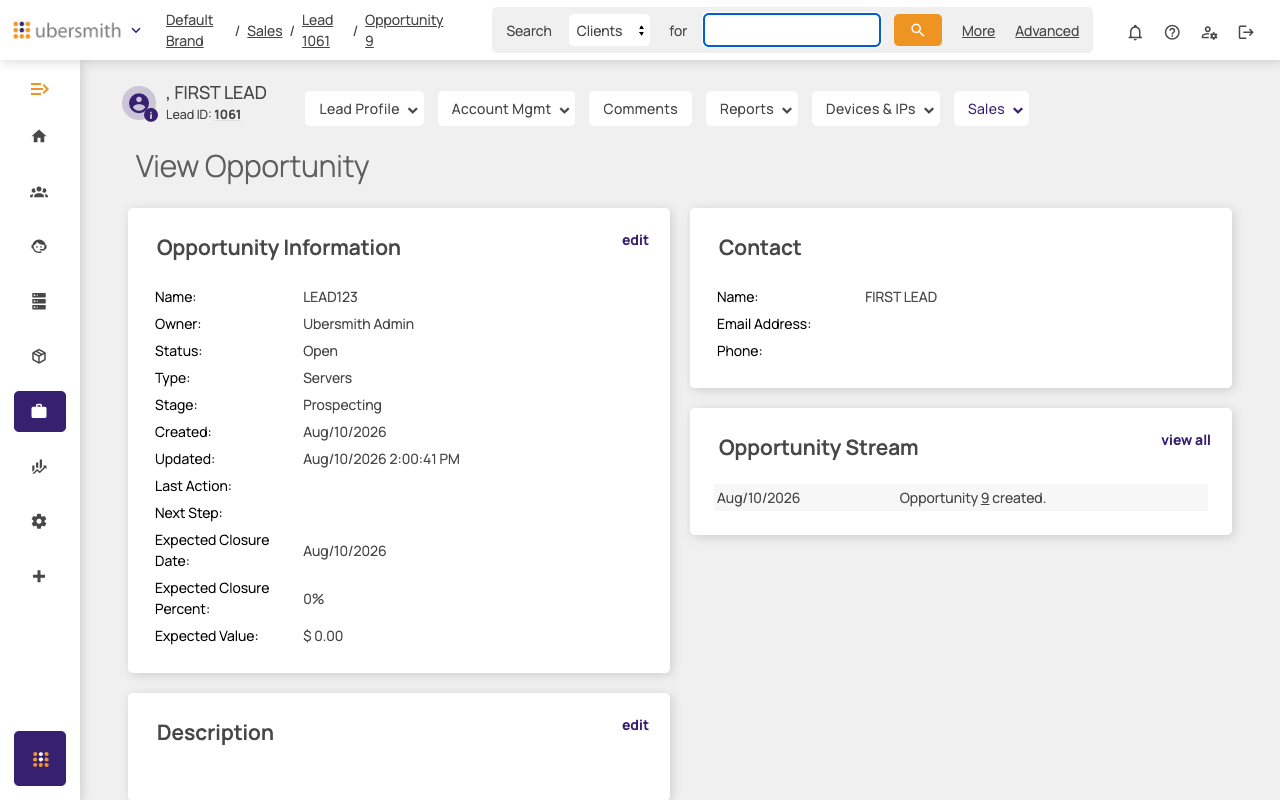Screen dimensions: 1280x800
Task: Open the Clients search type dropdown
Action: (609, 30)
